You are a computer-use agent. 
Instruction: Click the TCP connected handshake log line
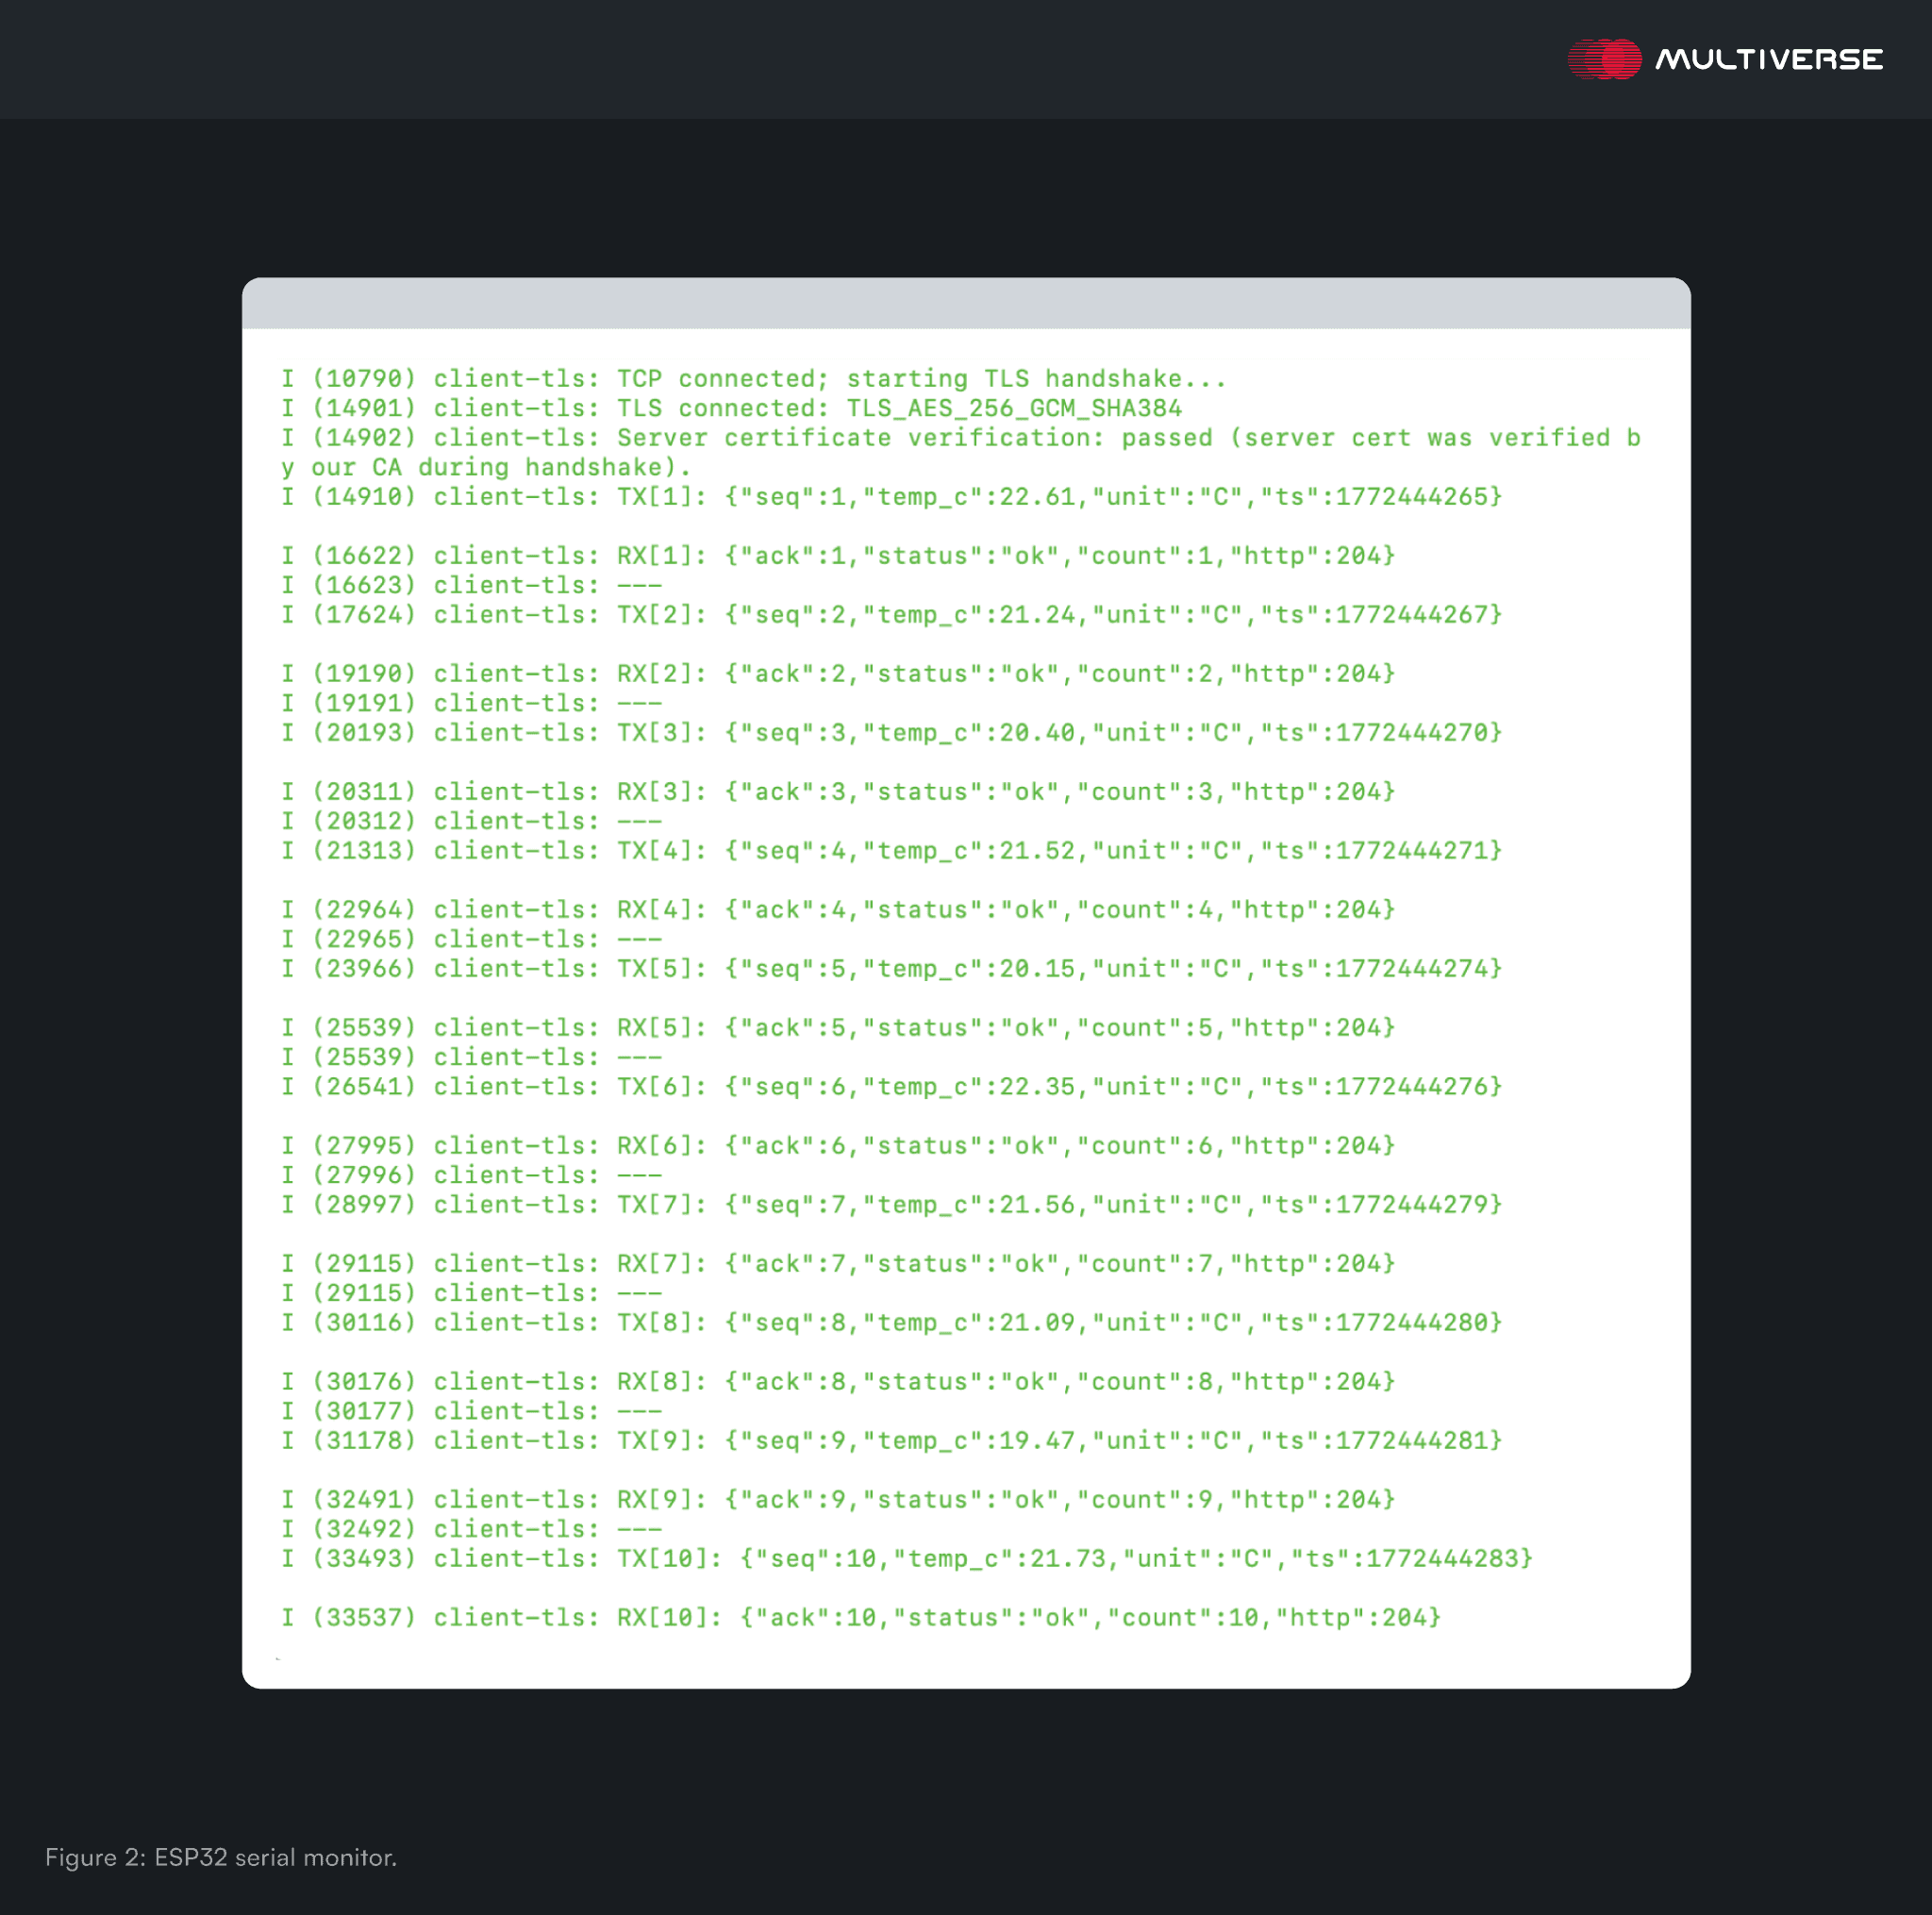753,379
